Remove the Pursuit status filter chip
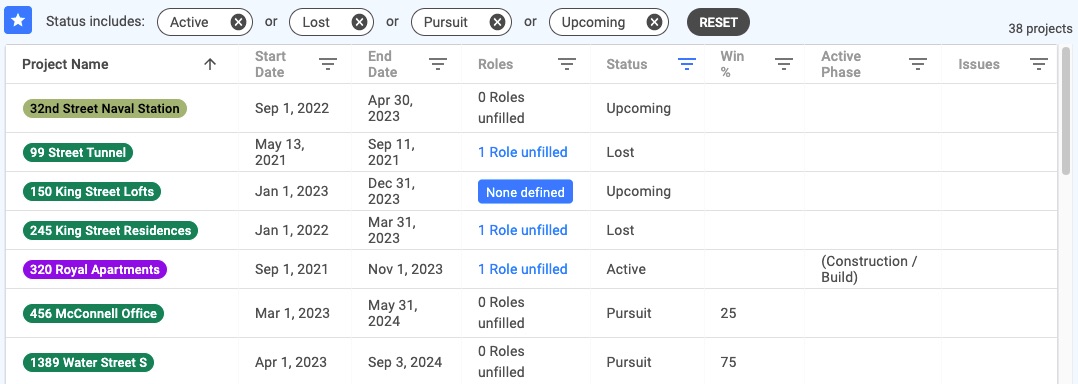This screenshot has width=1078, height=384. coord(497,22)
